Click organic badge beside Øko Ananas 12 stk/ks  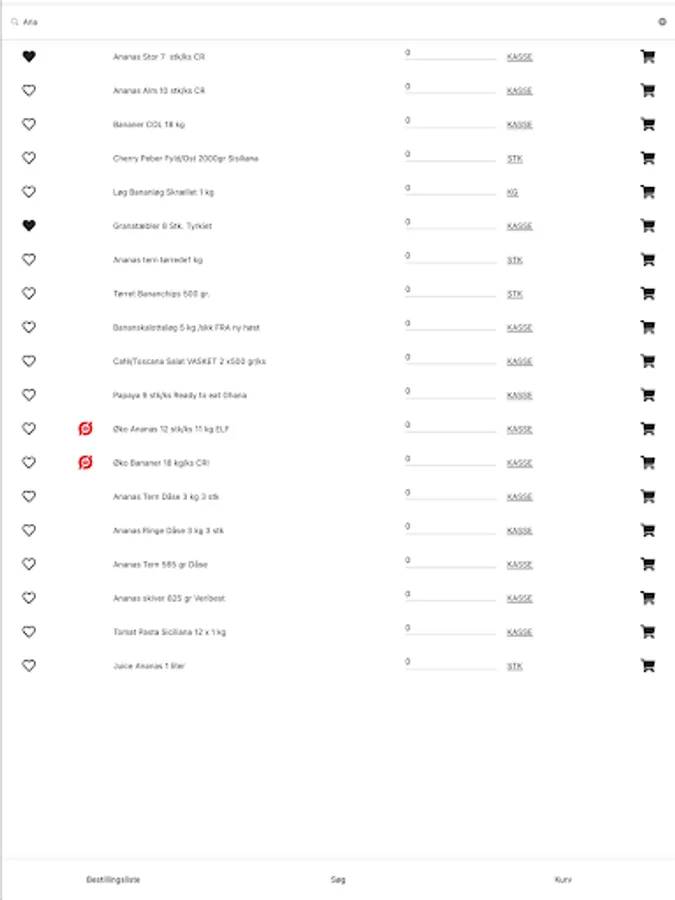click(85, 429)
